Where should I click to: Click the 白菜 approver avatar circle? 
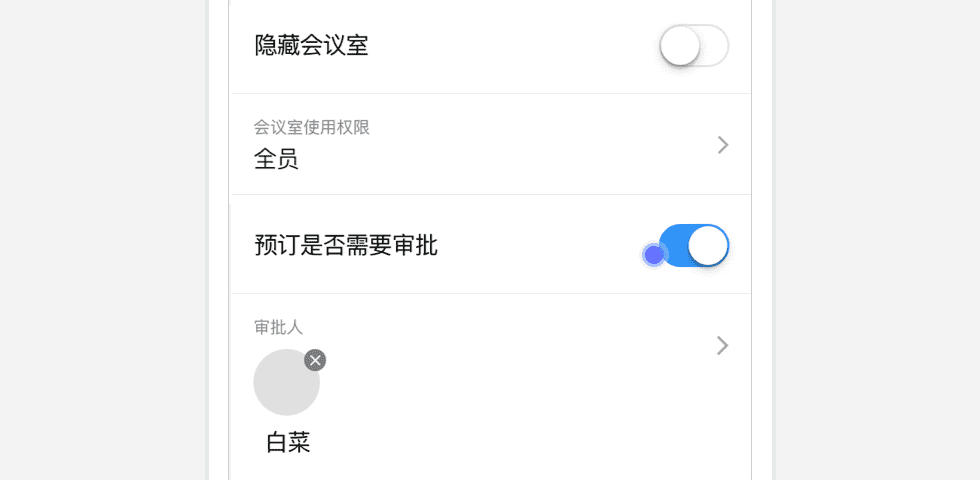point(286,383)
